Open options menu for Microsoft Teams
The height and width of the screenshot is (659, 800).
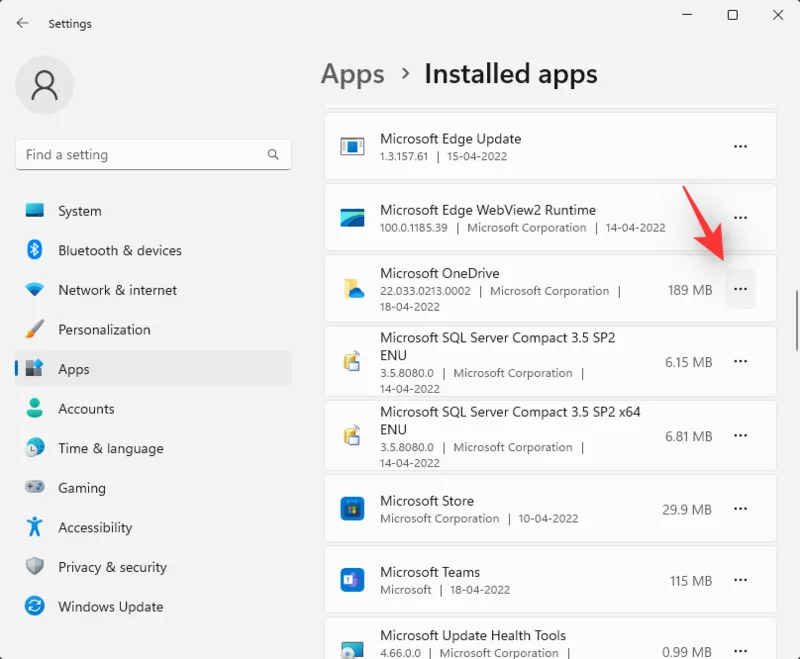click(740, 580)
